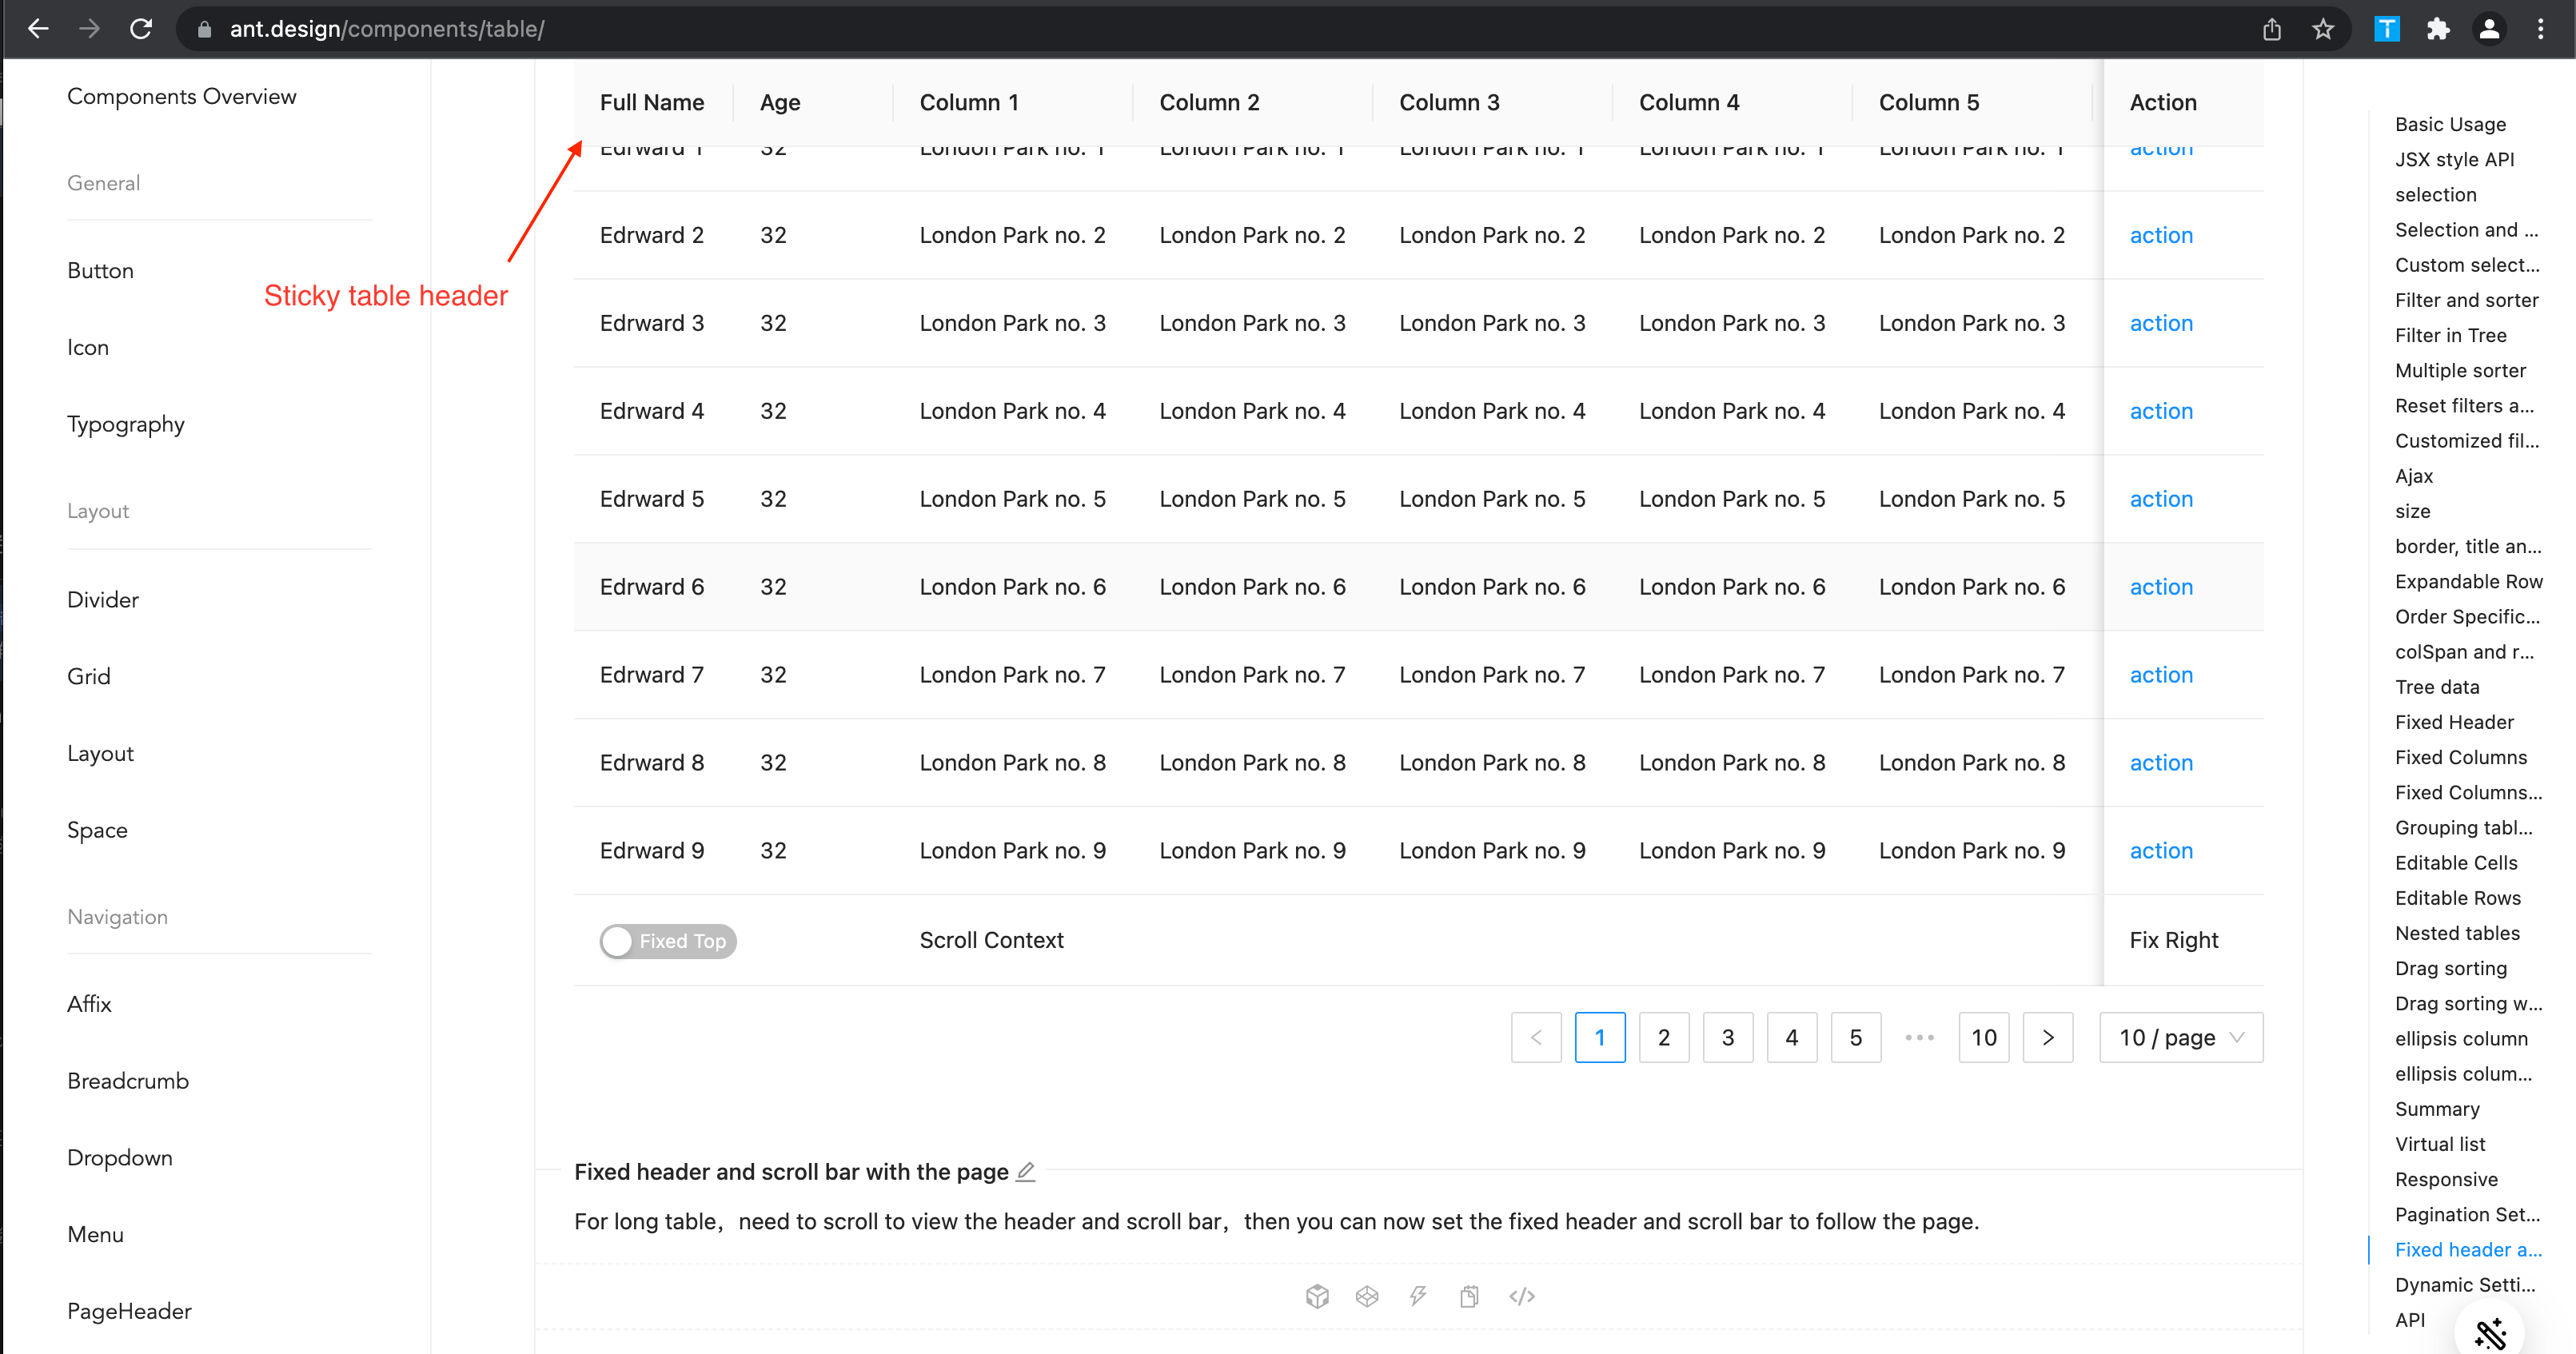Image resolution: width=2576 pixels, height=1354 pixels.
Task: Open the 10 / page size dropdown
Action: click(2181, 1037)
